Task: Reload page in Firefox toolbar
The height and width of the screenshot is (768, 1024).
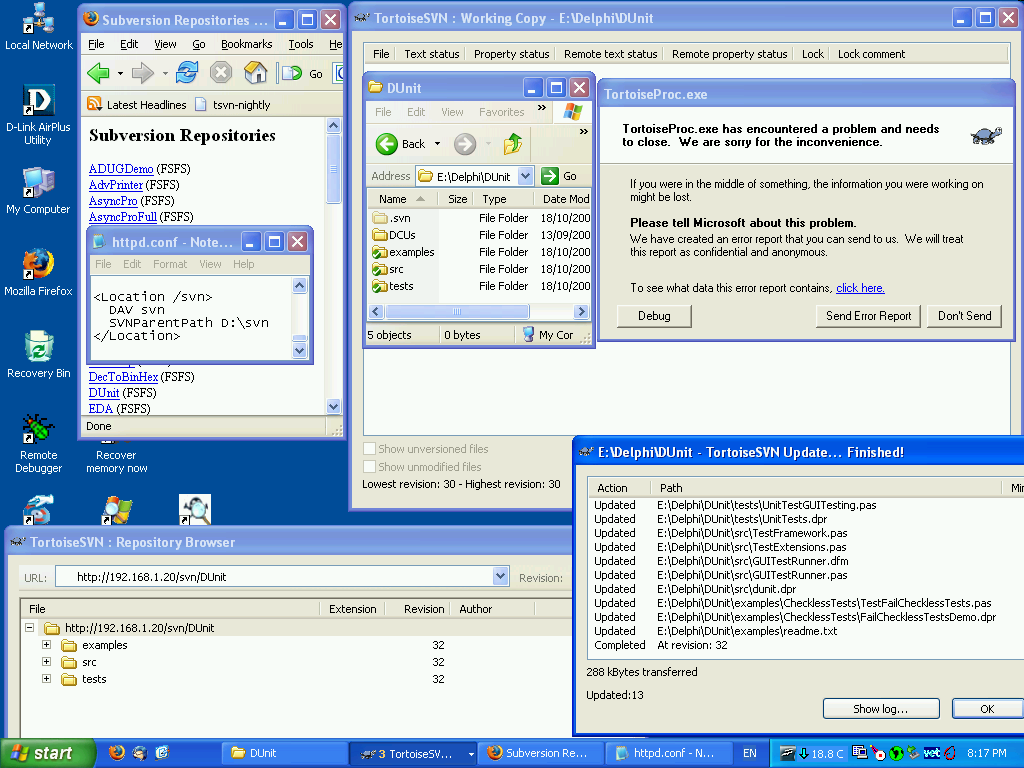Action: click(x=187, y=72)
